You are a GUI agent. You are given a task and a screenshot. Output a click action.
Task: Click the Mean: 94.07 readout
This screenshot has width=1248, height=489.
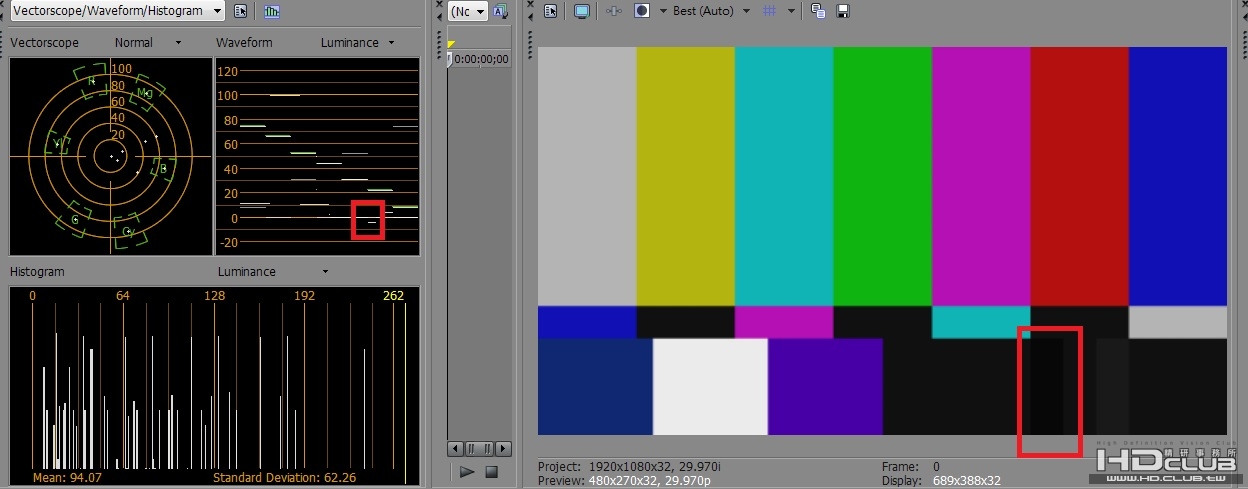pos(67,478)
